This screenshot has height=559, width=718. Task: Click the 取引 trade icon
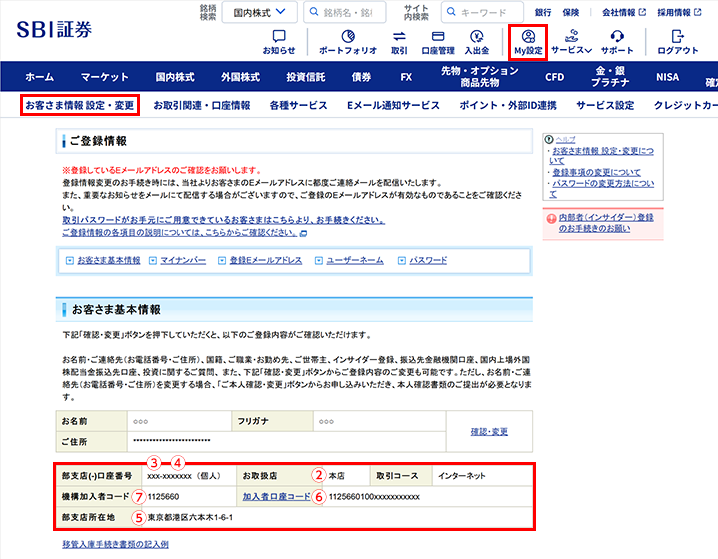tap(399, 42)
